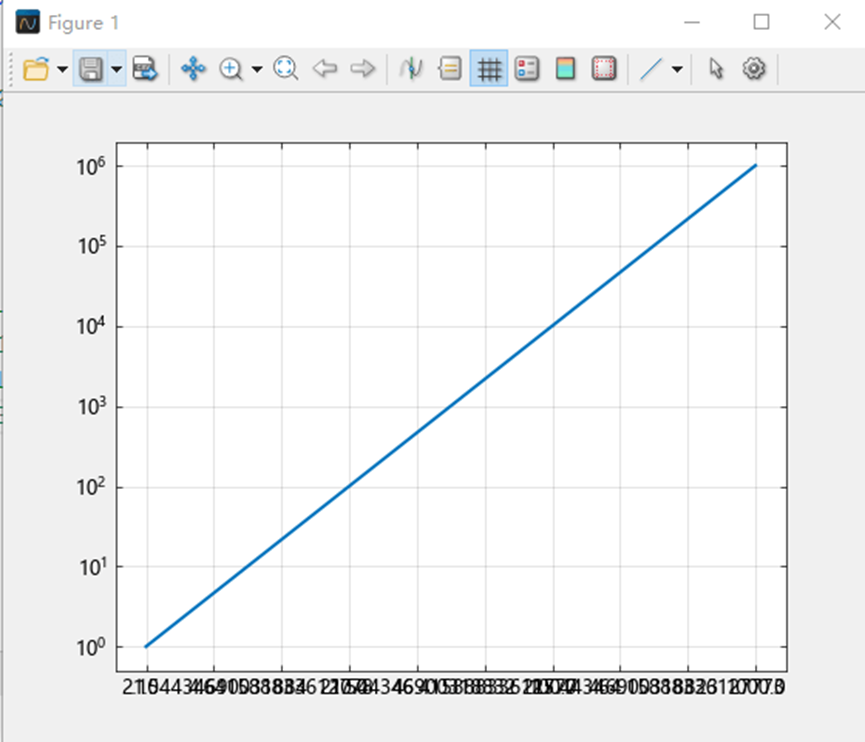Screen dimensions: 865x742
Task: Open a file with the folder icon
Action: coord(36,69)
